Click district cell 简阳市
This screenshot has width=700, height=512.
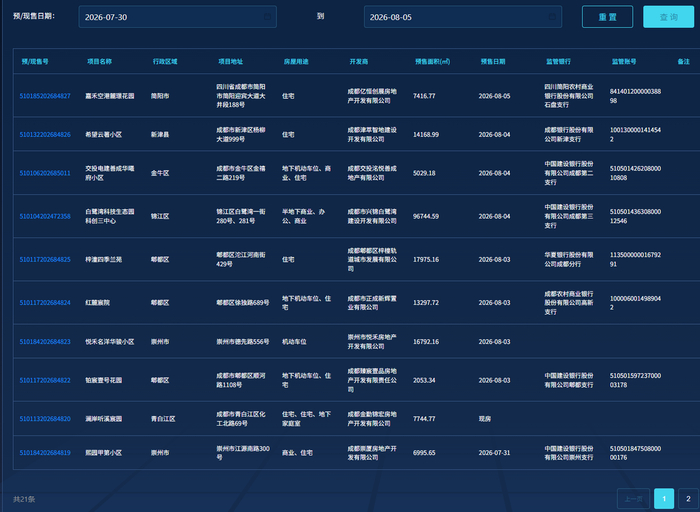(160, 96)
